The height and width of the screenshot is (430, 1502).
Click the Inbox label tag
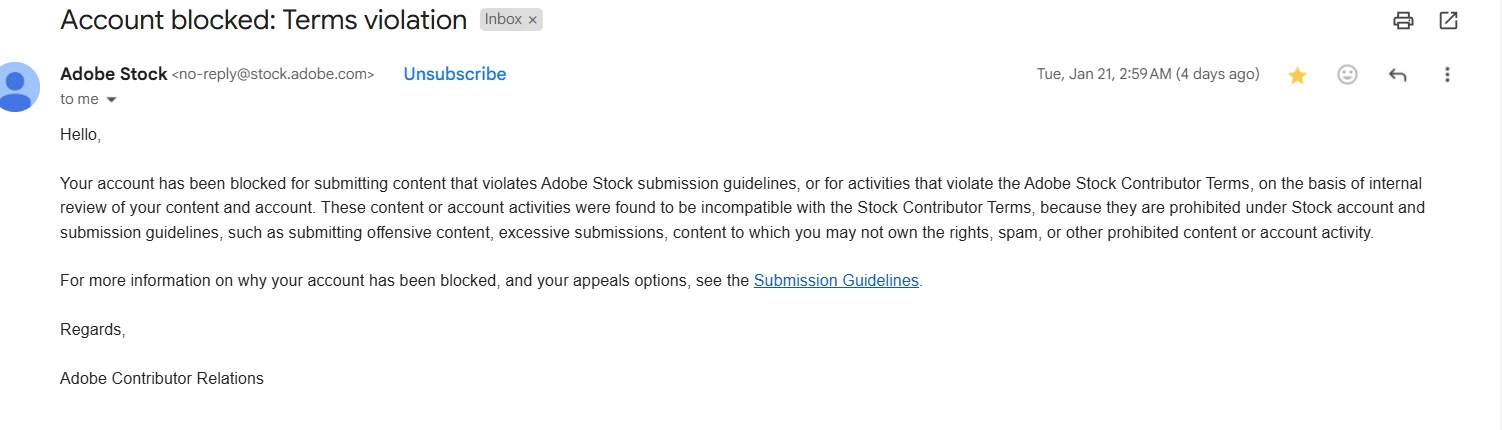point(503,20)
